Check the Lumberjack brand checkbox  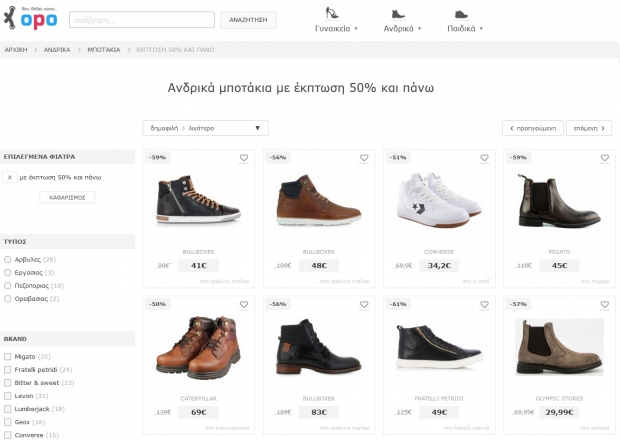(x=7, y=409)
